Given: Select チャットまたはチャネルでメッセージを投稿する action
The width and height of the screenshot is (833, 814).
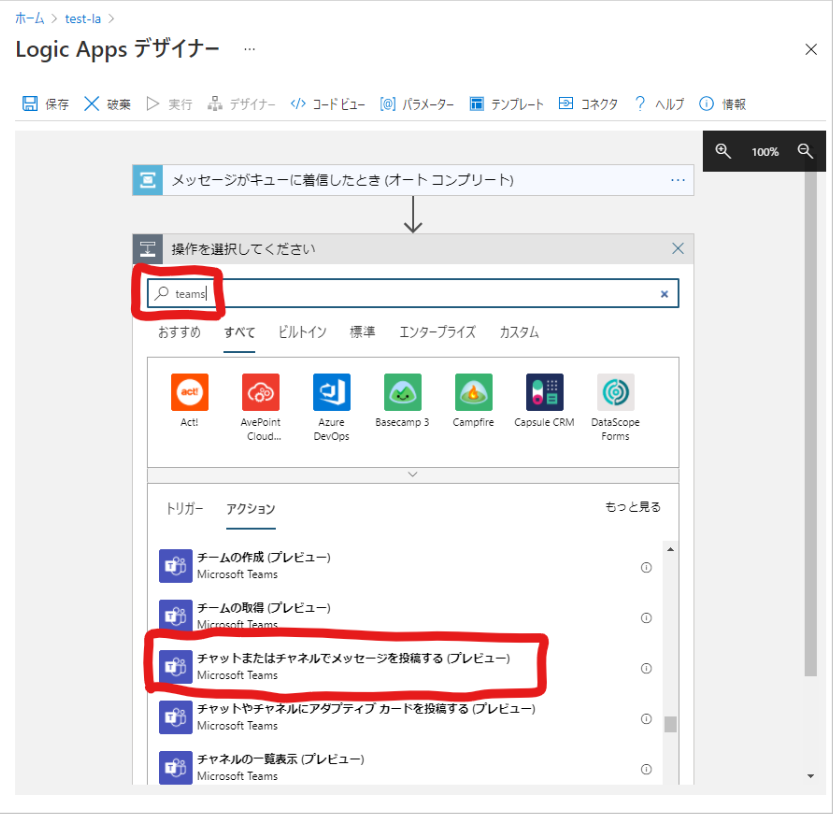Looking at the screenshot, I should (405, 667).
